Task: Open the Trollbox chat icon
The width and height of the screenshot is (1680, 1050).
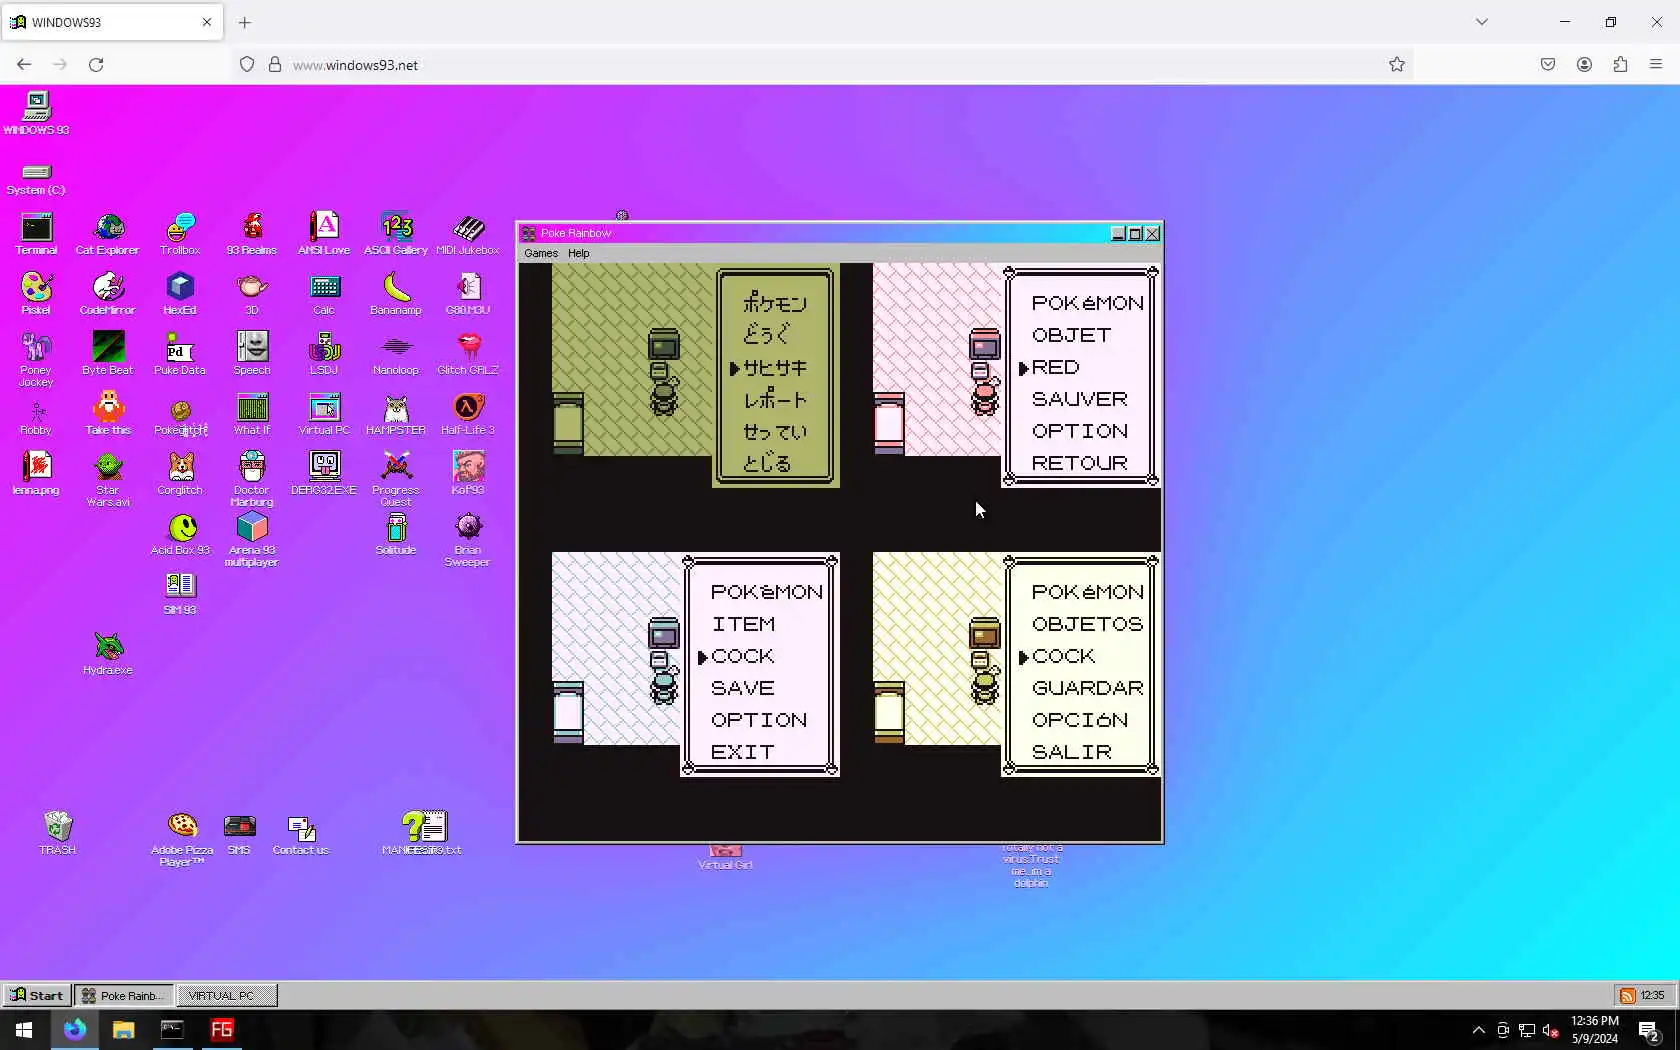Action: pyautogui.click(x=180, y=234)
